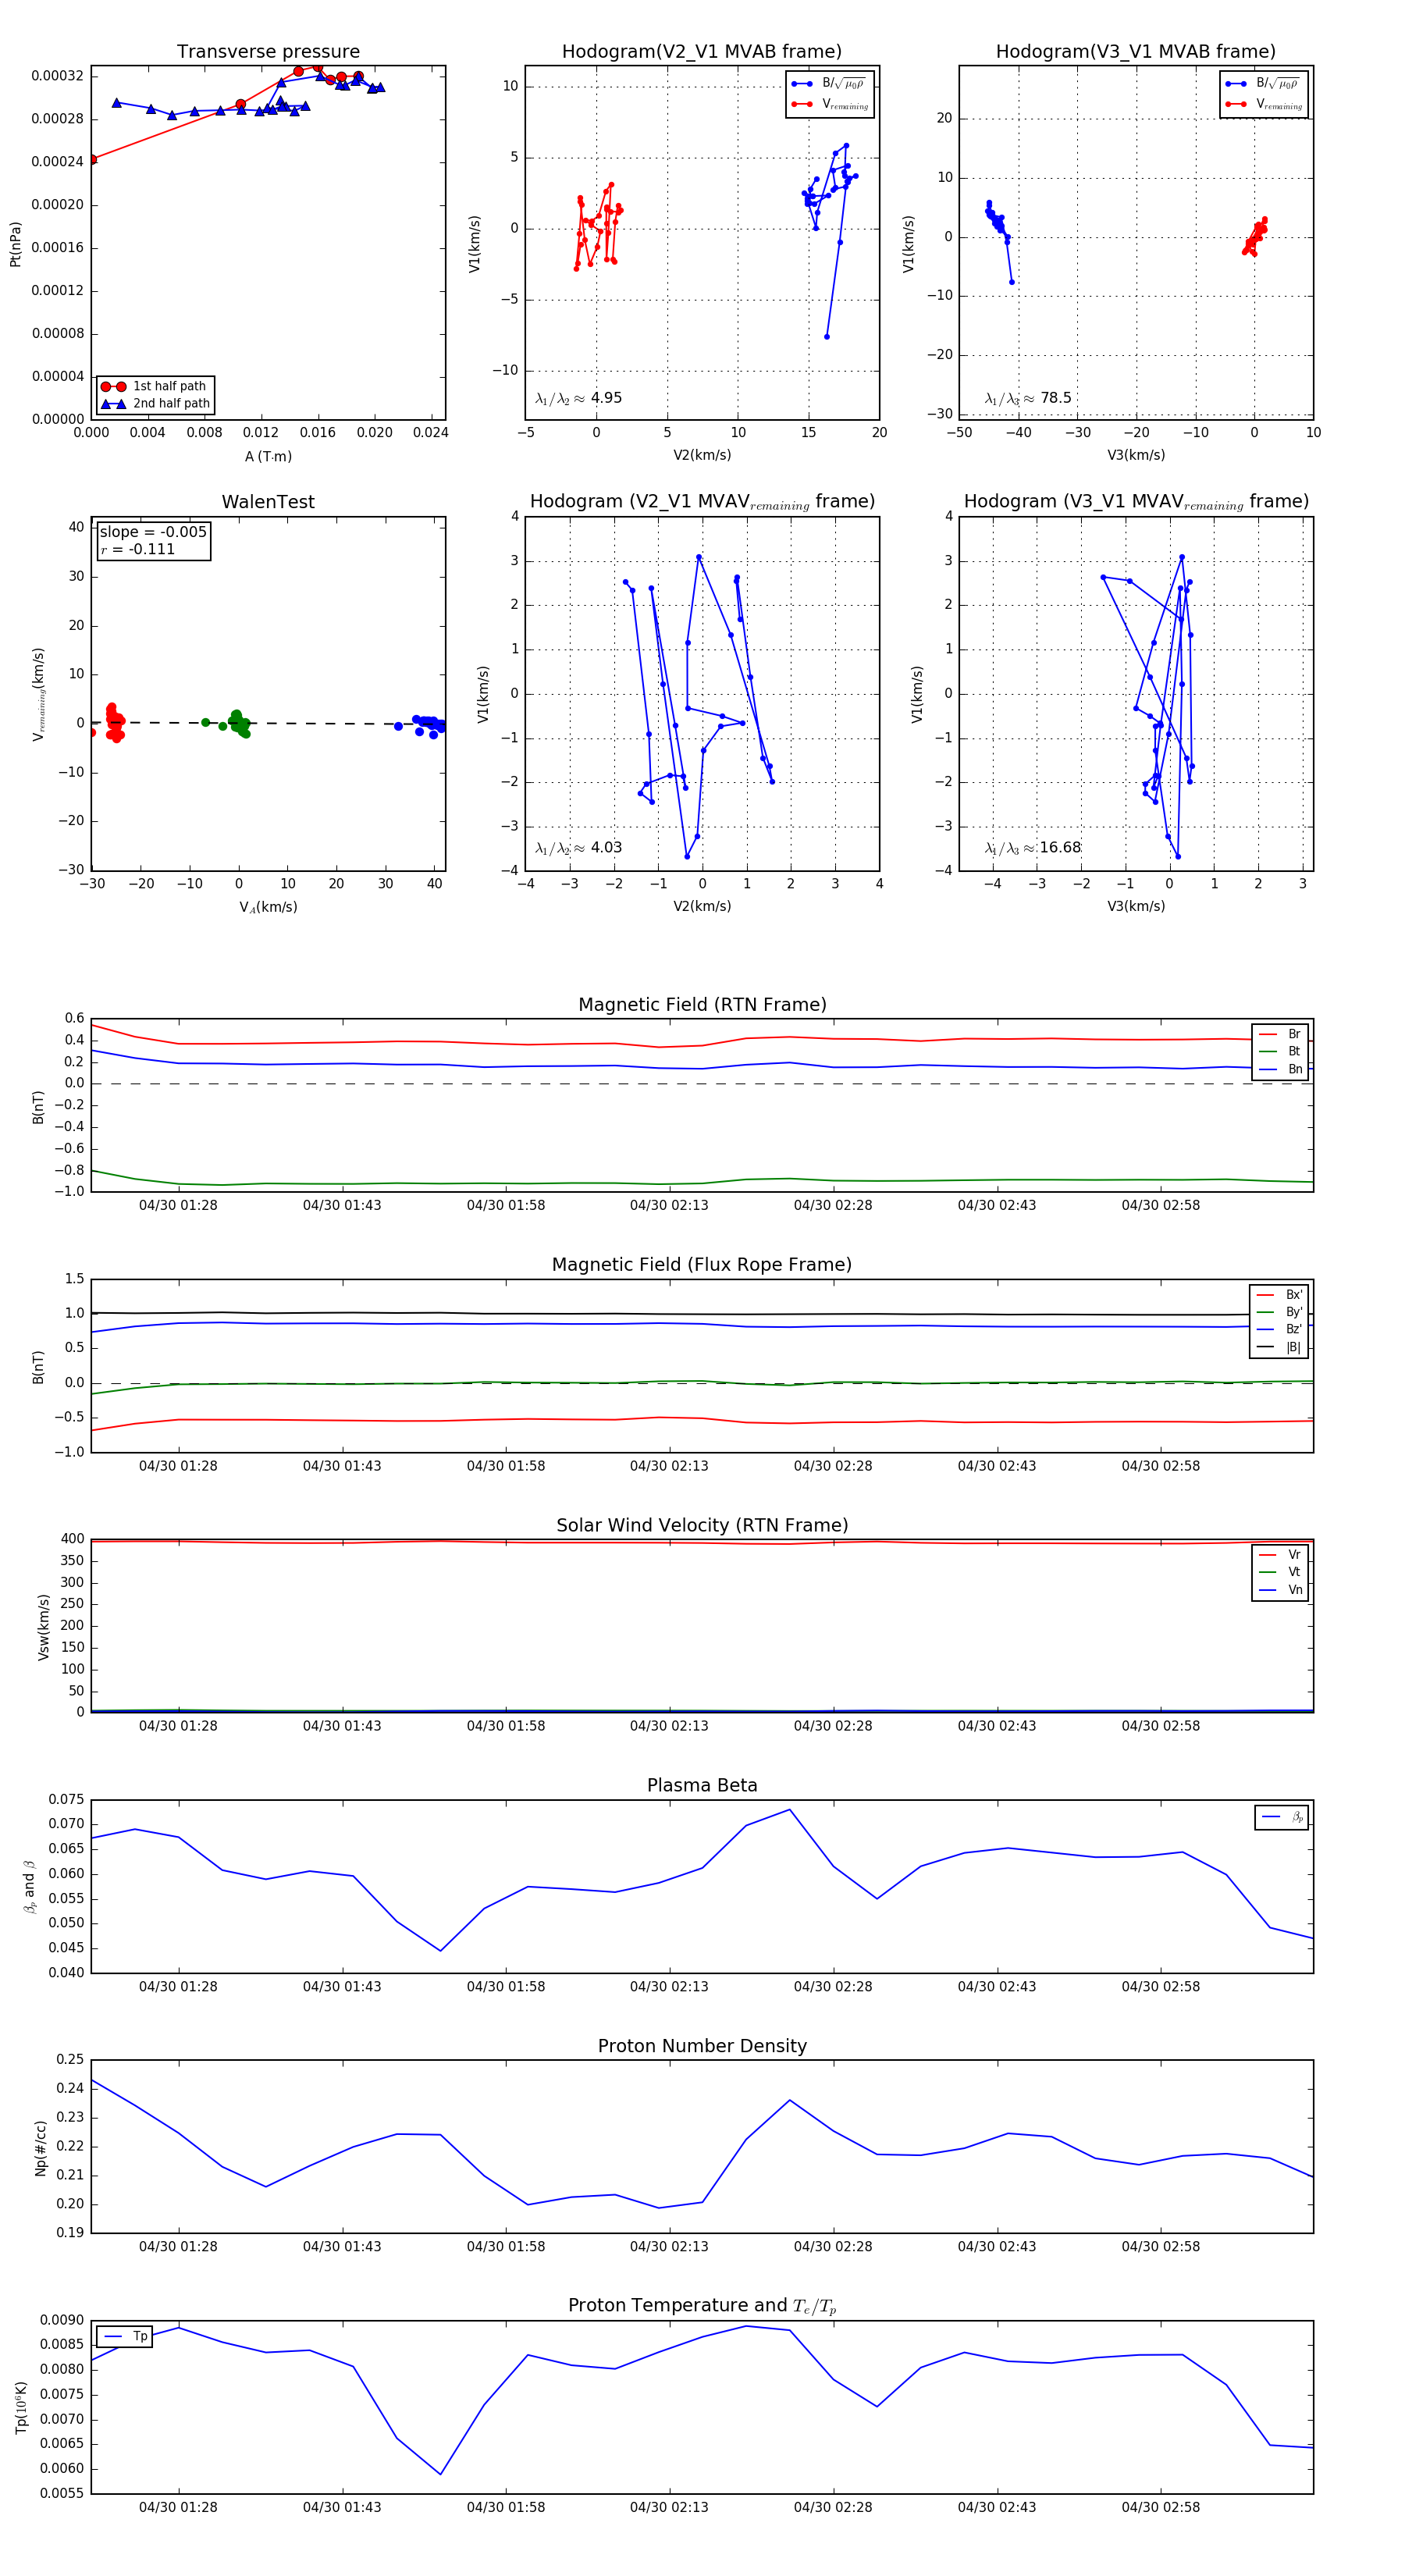Click the 'Plasma Beta' plot title
Screen dimensions: 1405x2576
tap(702, 1785)
